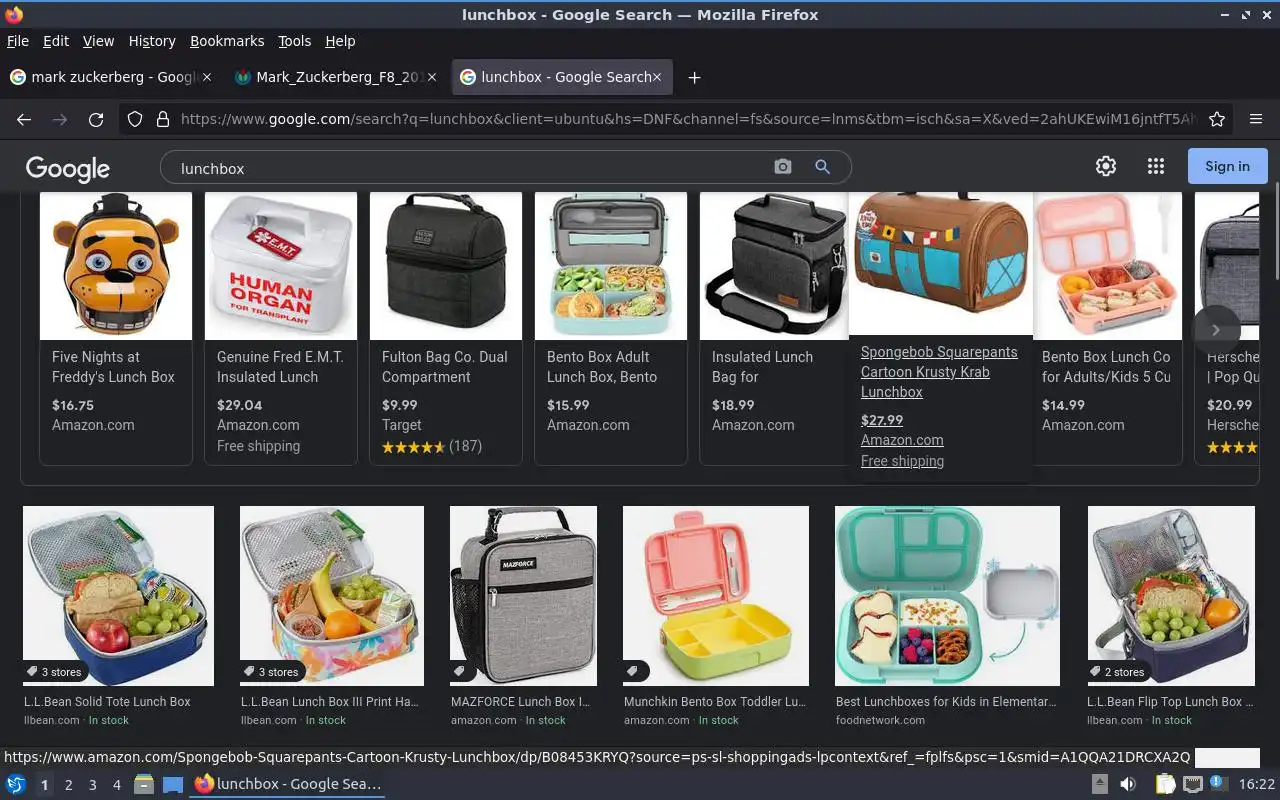Image resolution: width=1280 pixels, height=800 pixels.
Task: Show next shopping results with arrow
Action: pos(1216,329)
